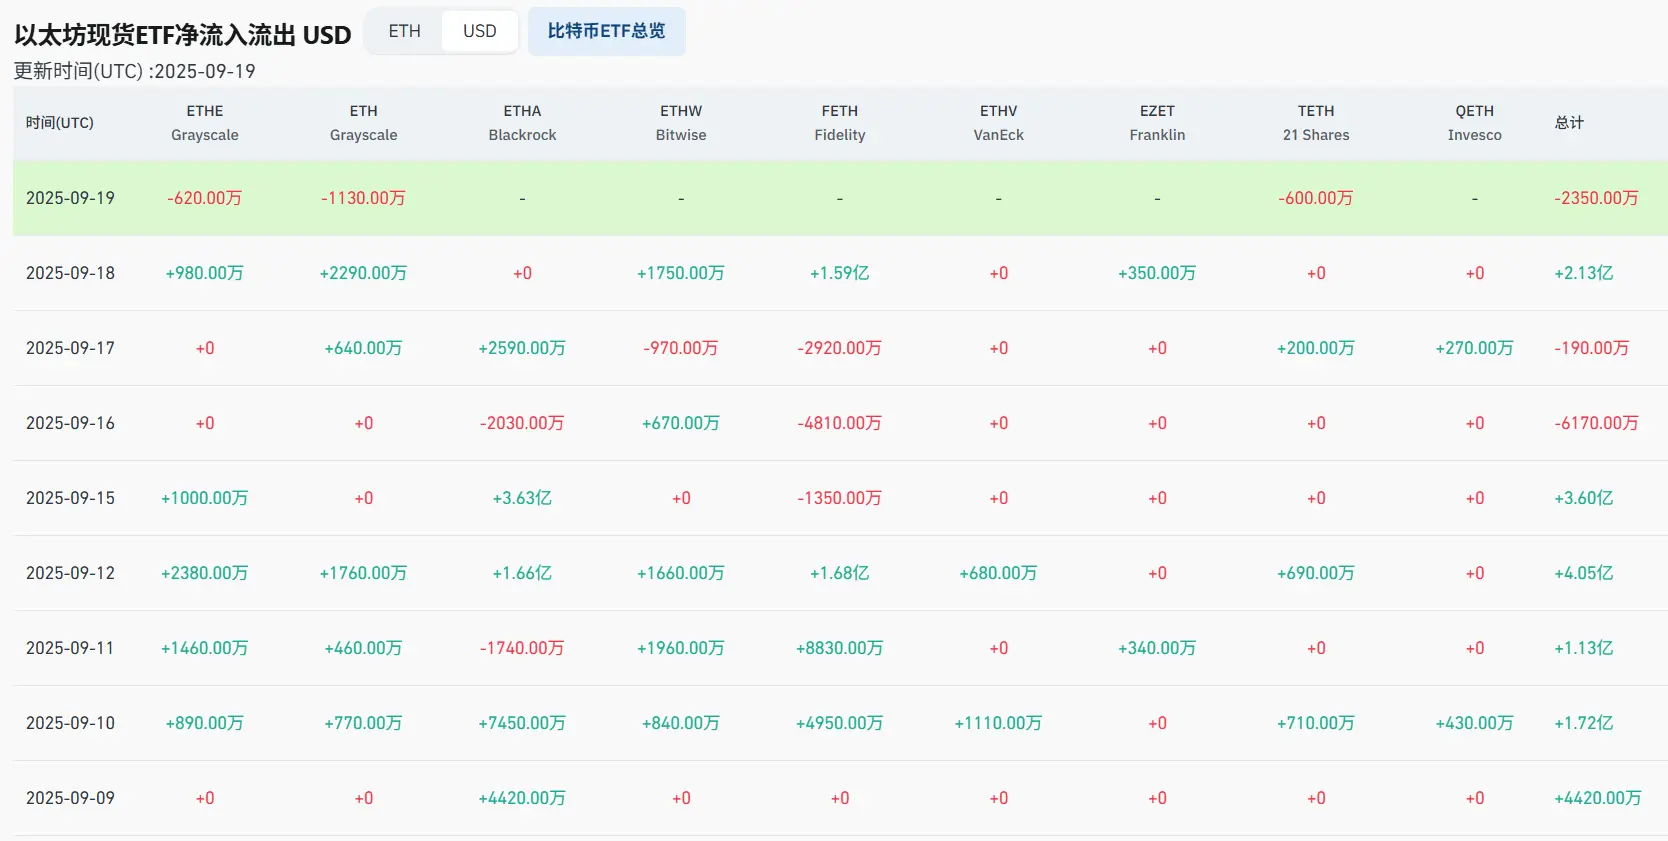Select the 2025-09-12 date cell
This screenshot has width=1668, height=841.
pos(70,573)
